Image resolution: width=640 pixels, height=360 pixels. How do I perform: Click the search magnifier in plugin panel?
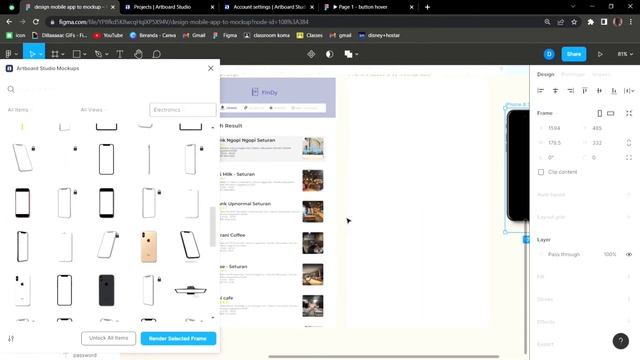tap(11, 89)
